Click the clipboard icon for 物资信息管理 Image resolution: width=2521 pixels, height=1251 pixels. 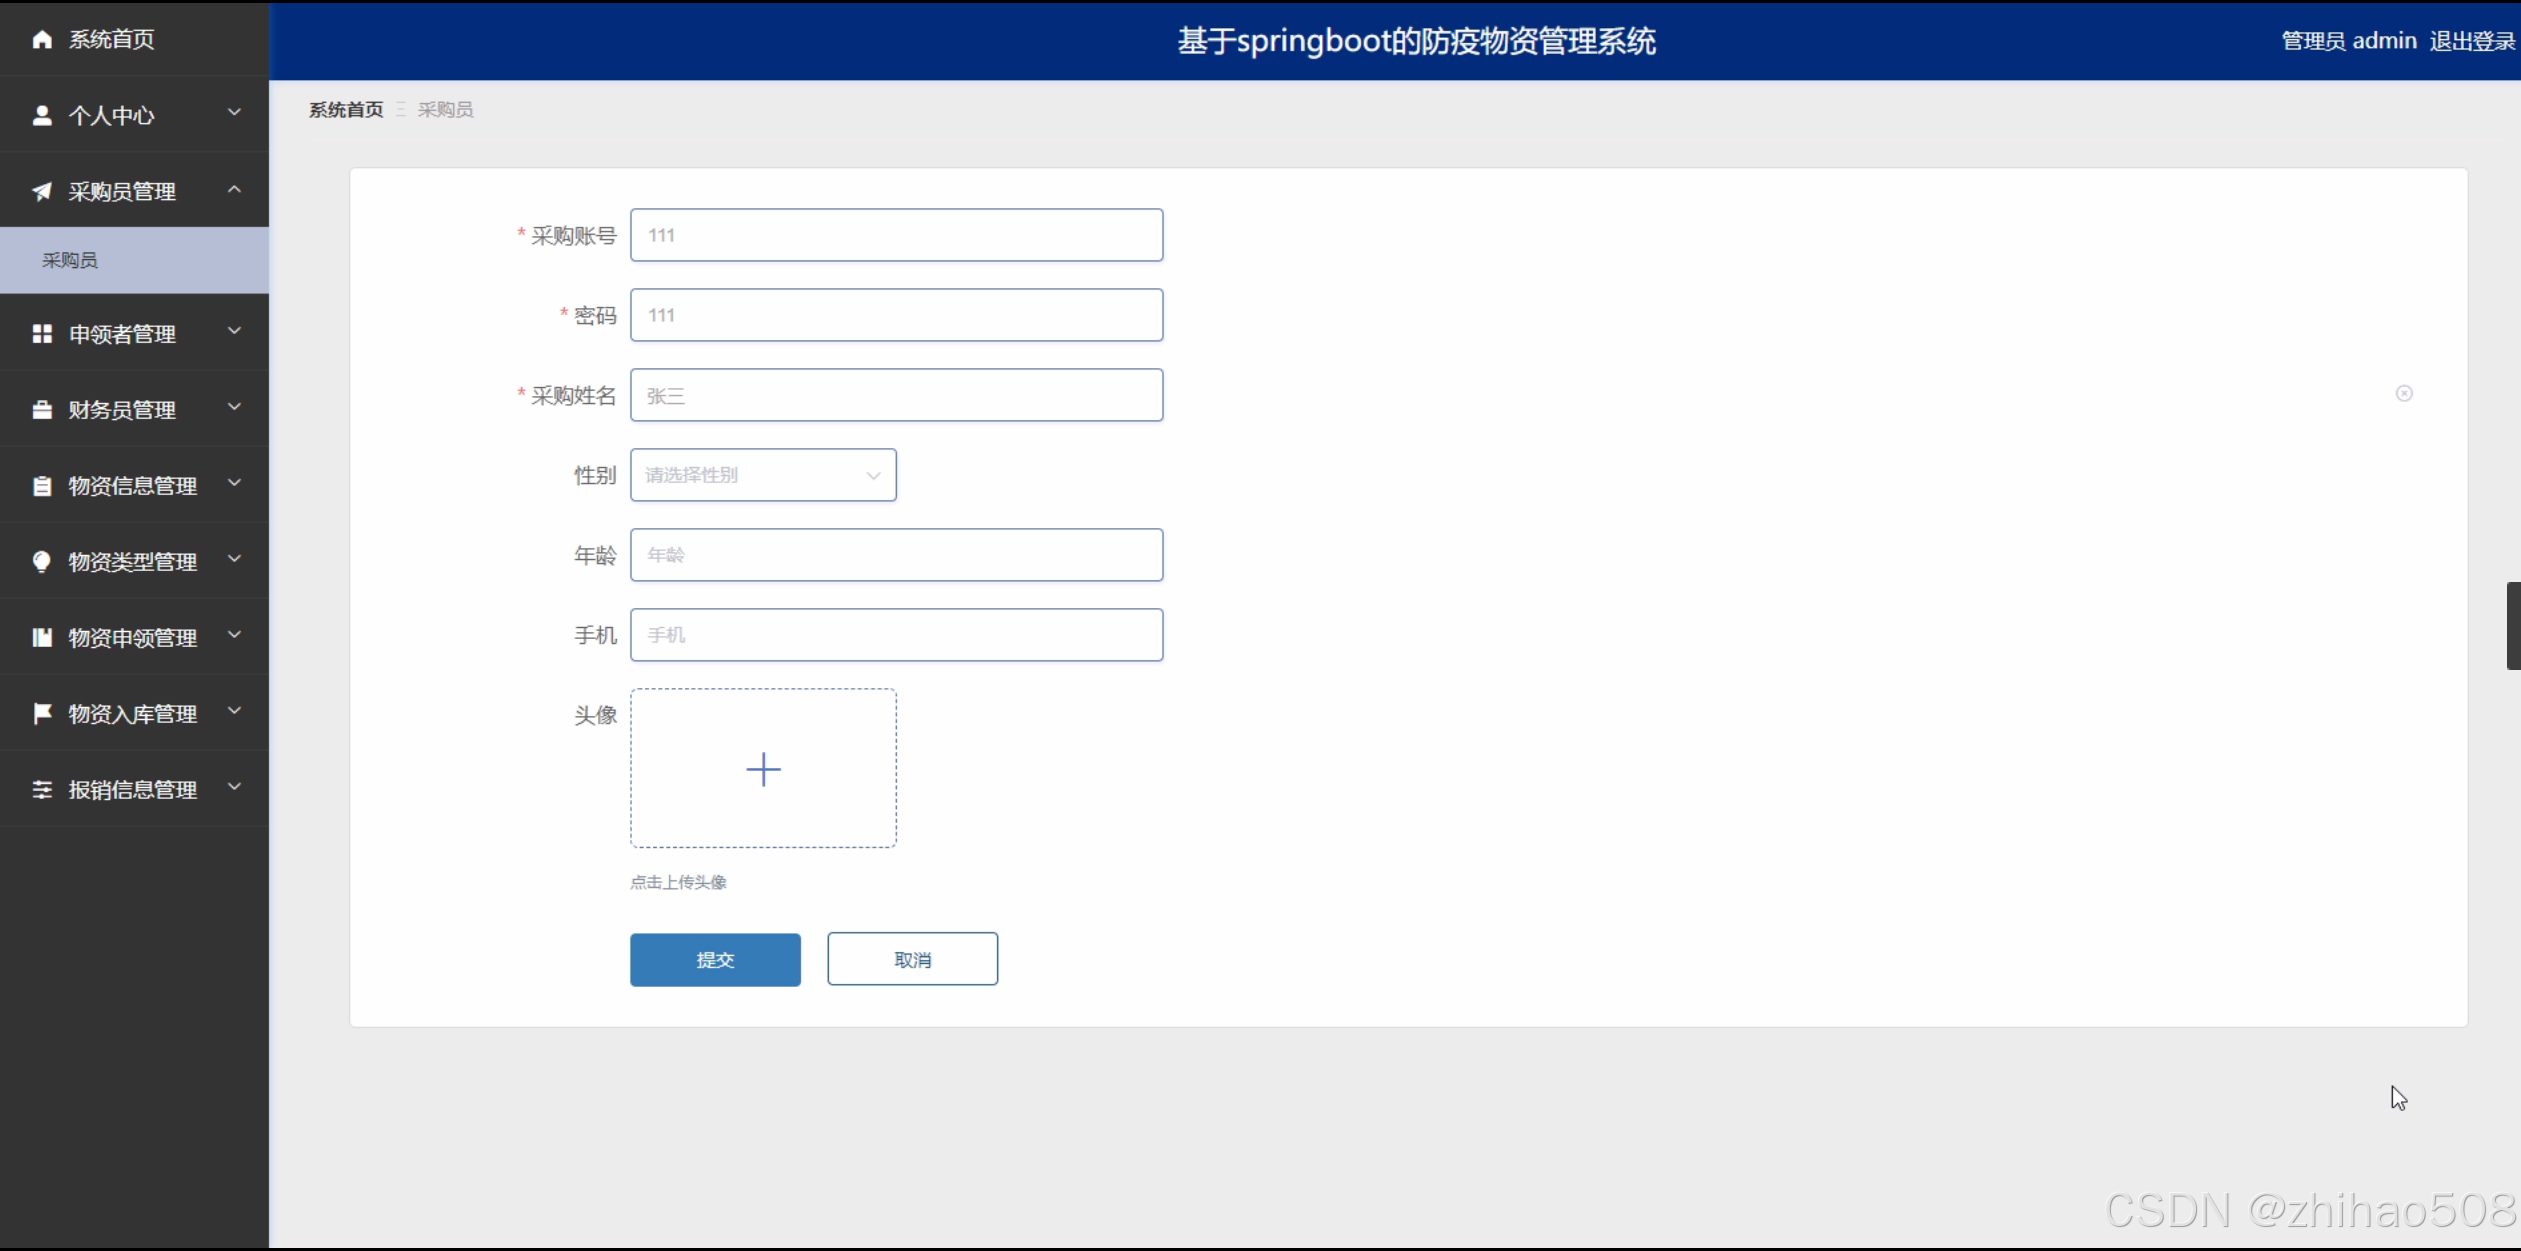[42, 486]
